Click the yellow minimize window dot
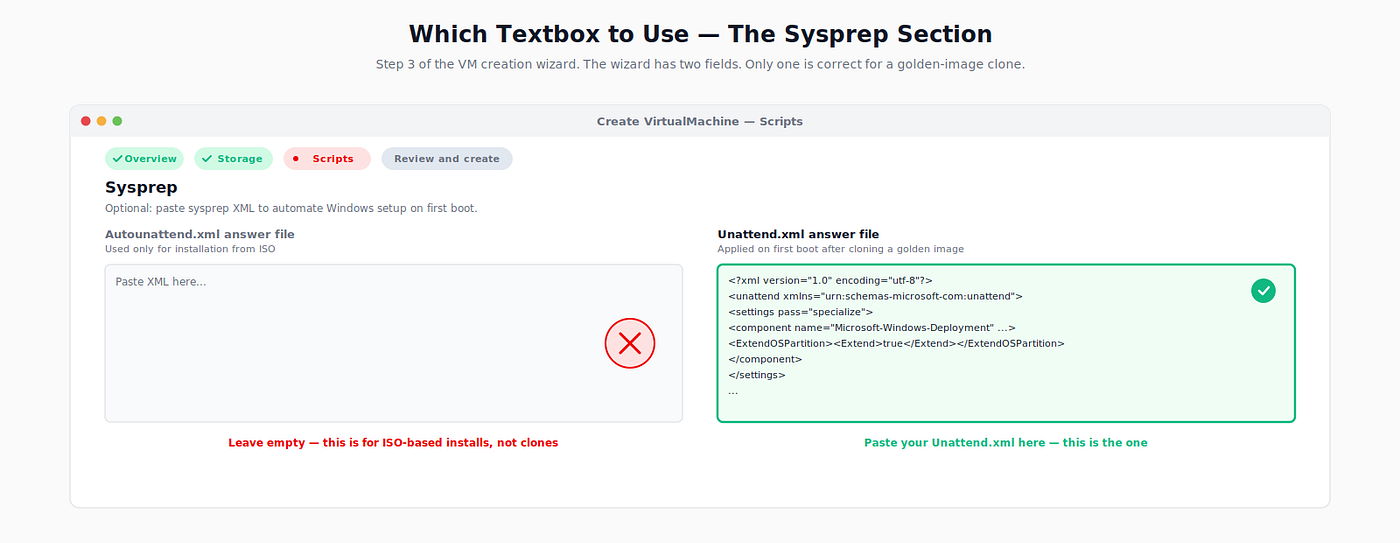Viewport: 1400px width, 543px height. click(101, 121)
